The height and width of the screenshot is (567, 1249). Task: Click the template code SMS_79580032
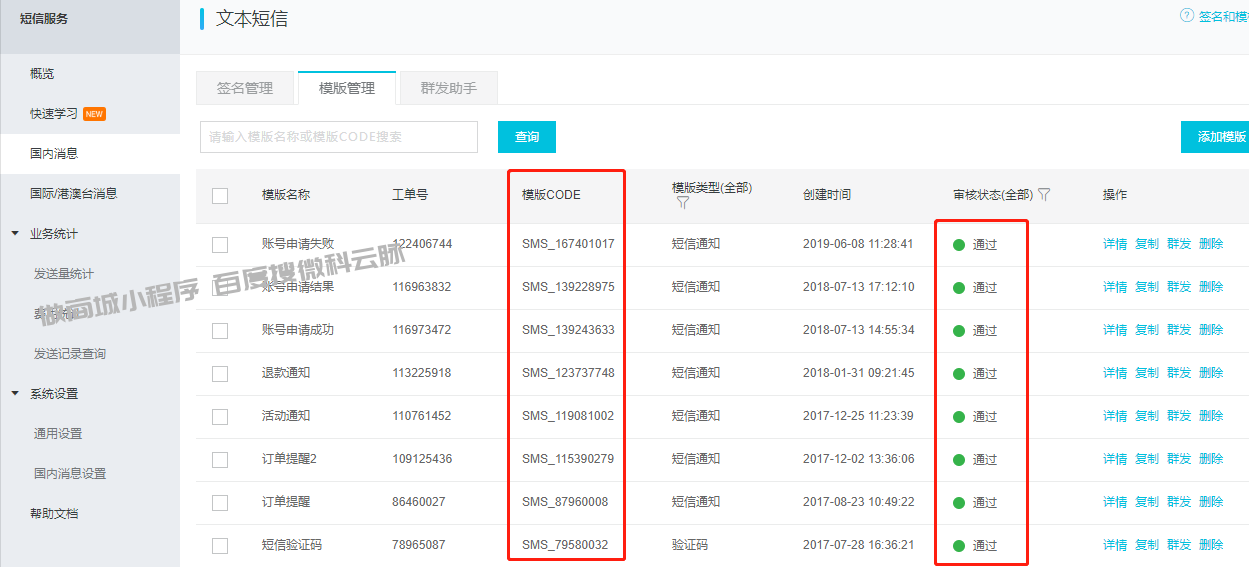click(x=565, y=545)
